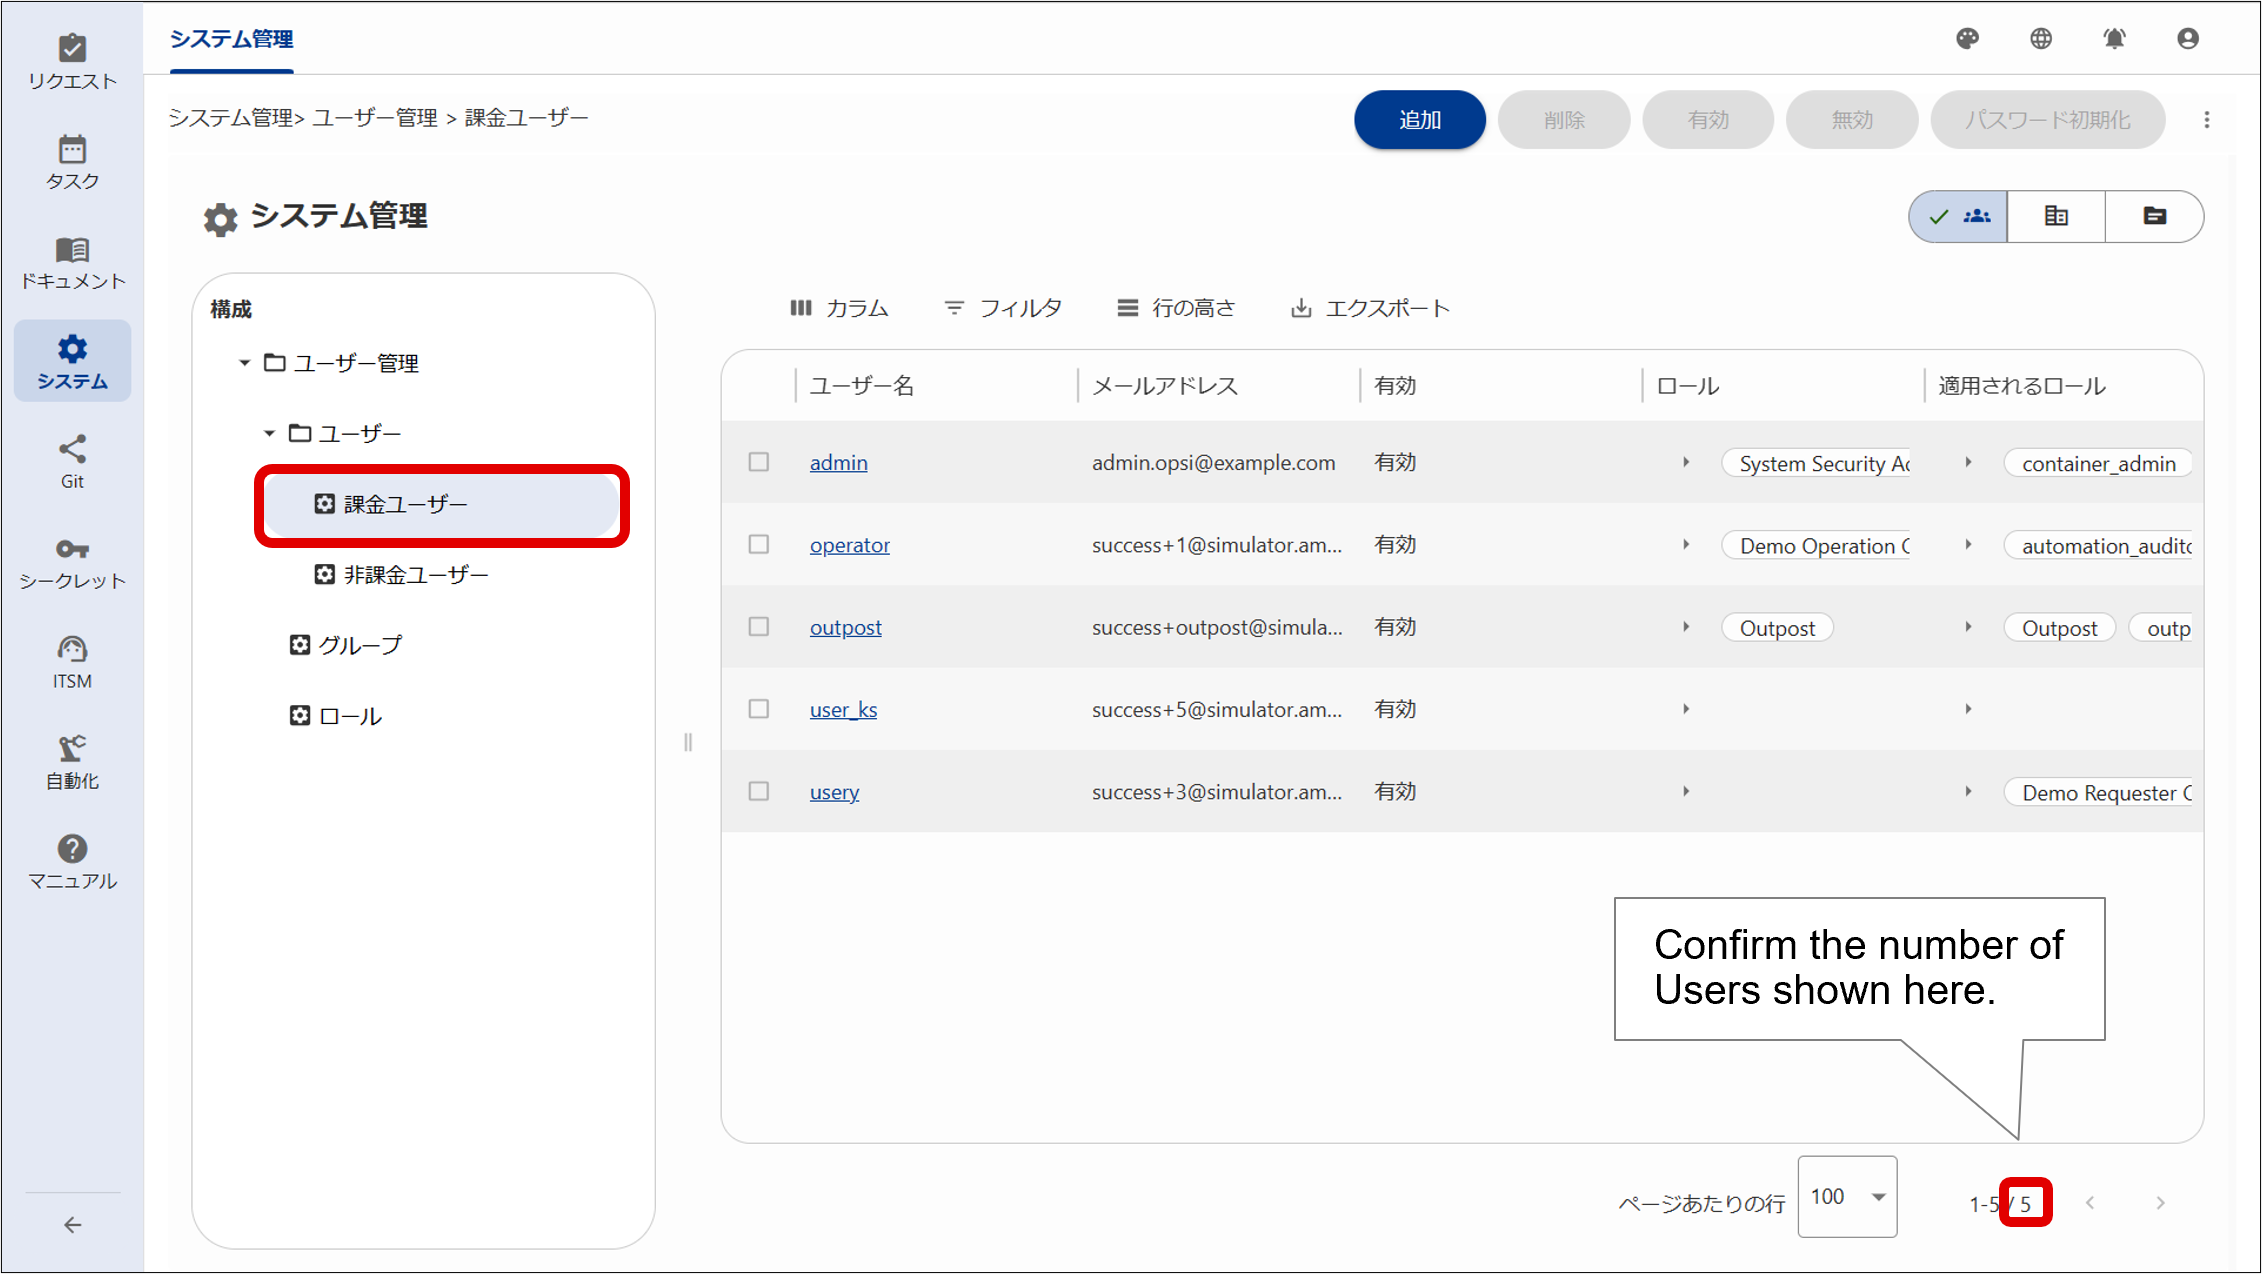
Task: Open シークレット from the sidebar
Action: click(72, 560)
